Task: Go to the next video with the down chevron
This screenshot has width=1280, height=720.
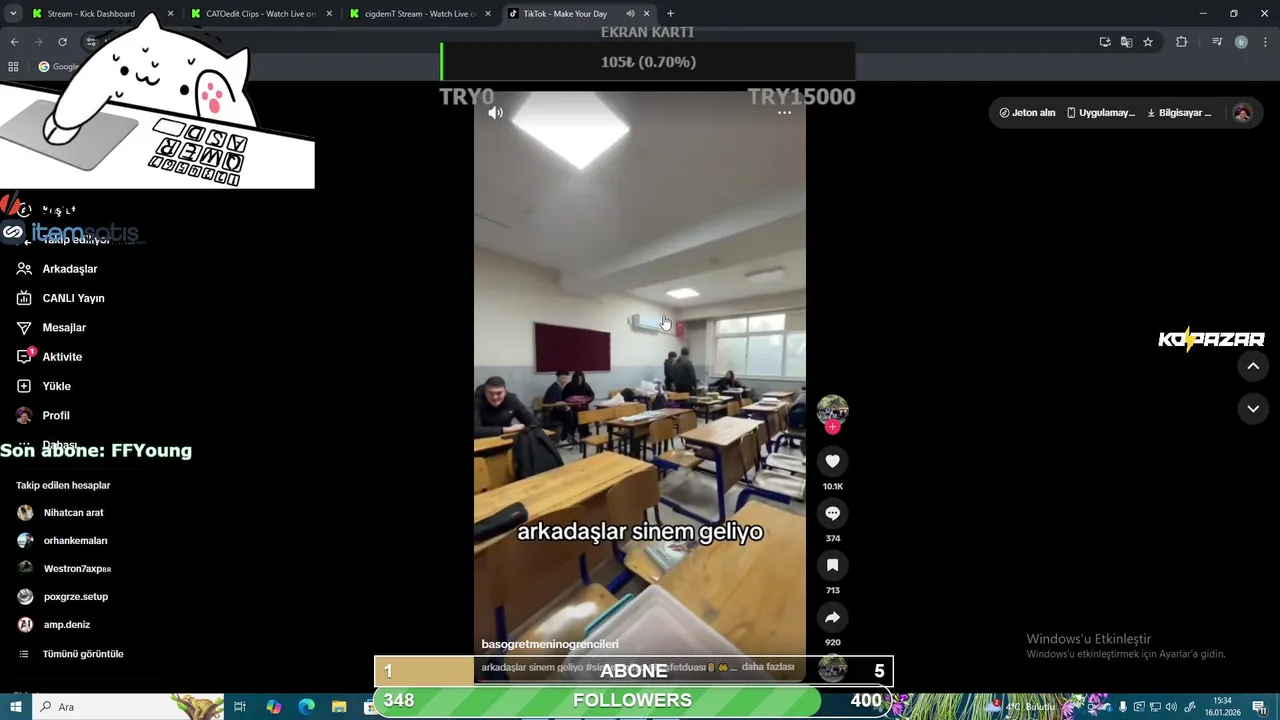Action: pyautogui.click(x=1253, y=409)
